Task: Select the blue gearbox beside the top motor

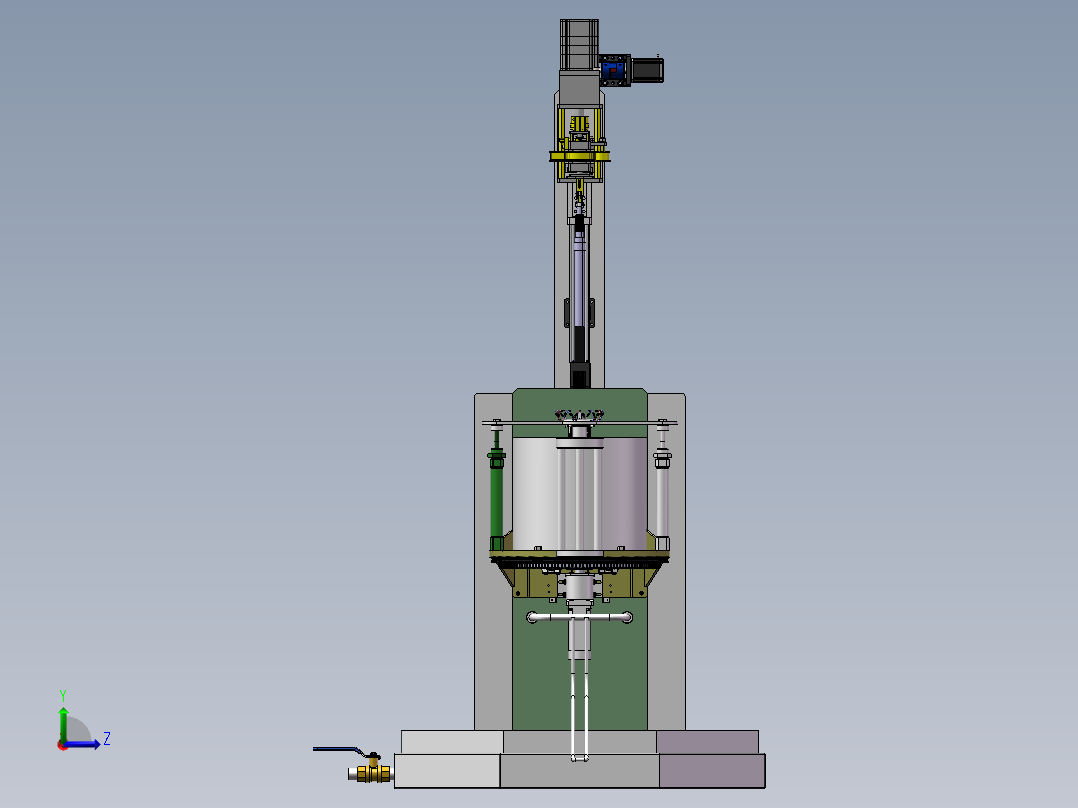Action: [614, 70]
